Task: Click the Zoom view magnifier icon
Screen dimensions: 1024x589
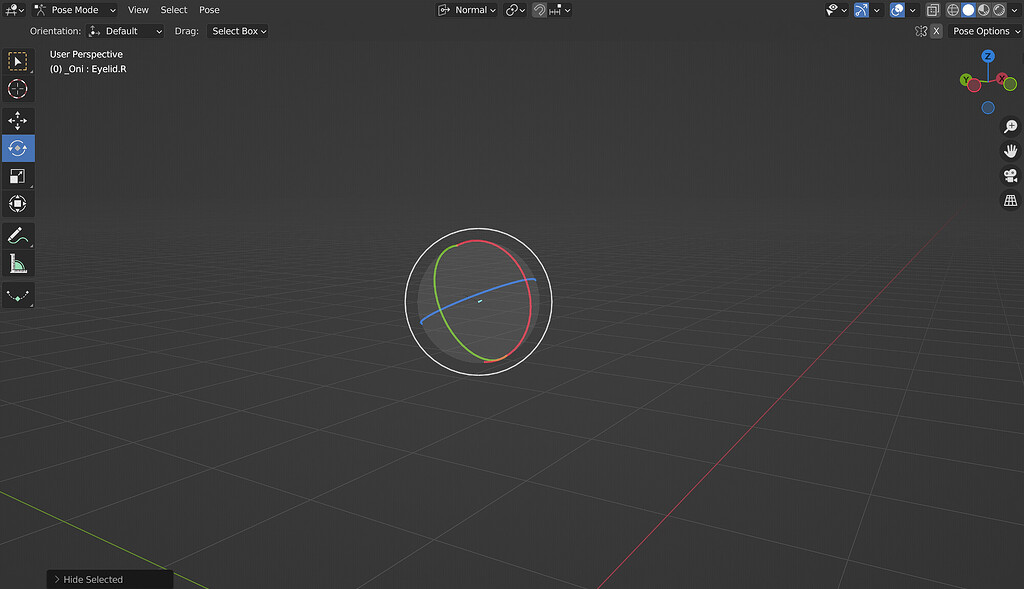Action: tap(1010, 127)
